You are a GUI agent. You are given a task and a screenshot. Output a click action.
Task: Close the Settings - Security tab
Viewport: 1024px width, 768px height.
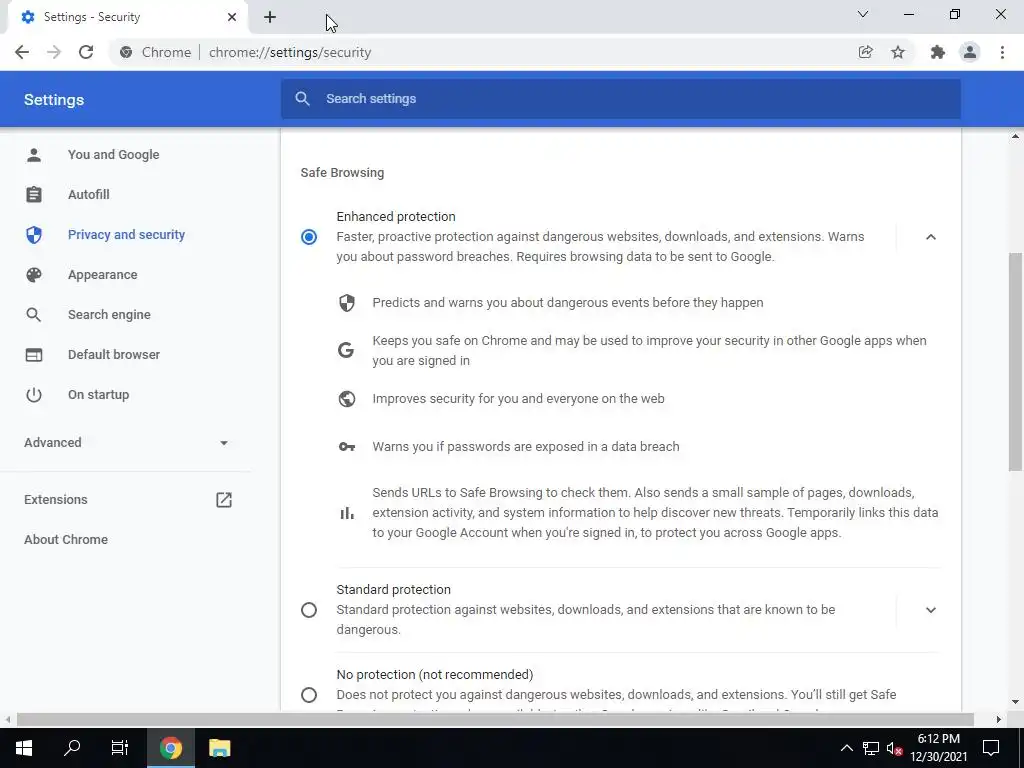pyautogui.click(x=231, y=17)
